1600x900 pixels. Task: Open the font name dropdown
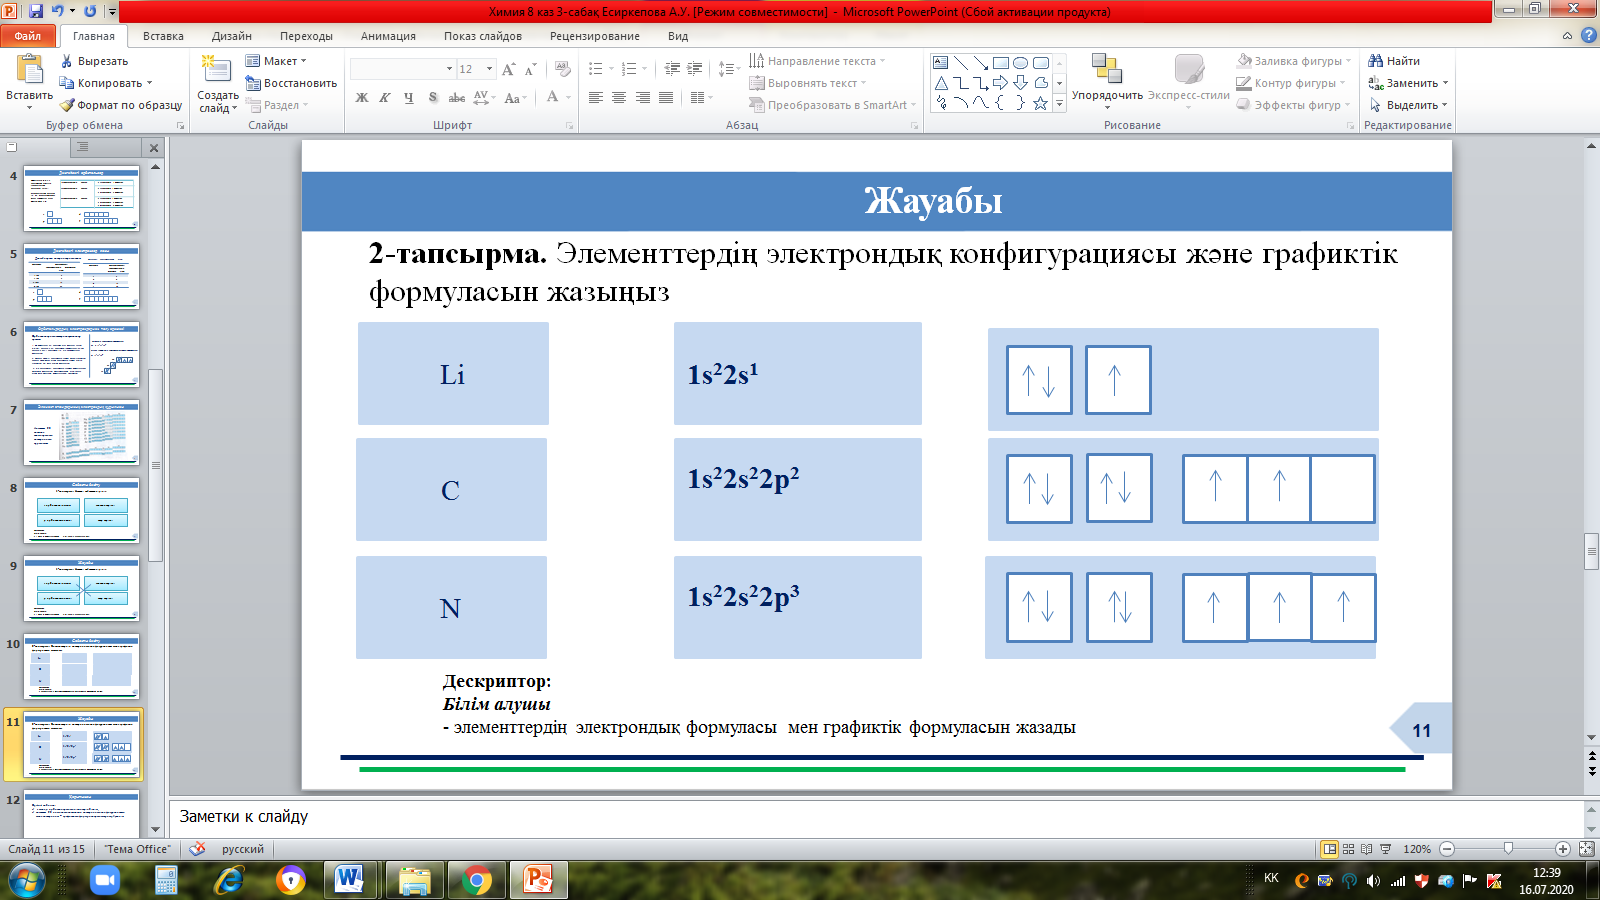click(449, 69)
